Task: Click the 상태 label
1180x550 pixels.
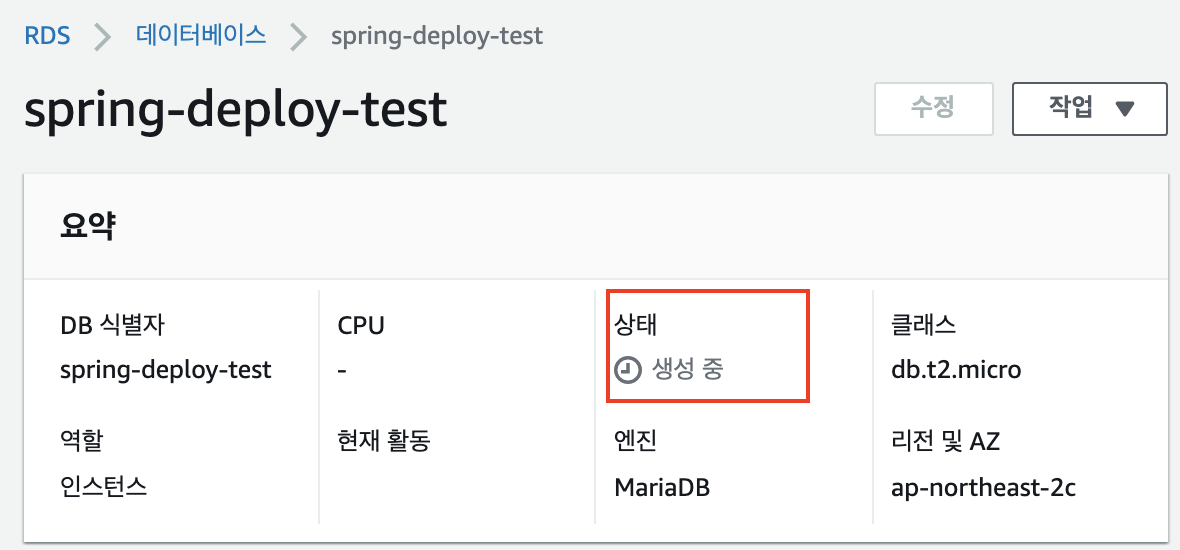Action: [x=636, y=326]
